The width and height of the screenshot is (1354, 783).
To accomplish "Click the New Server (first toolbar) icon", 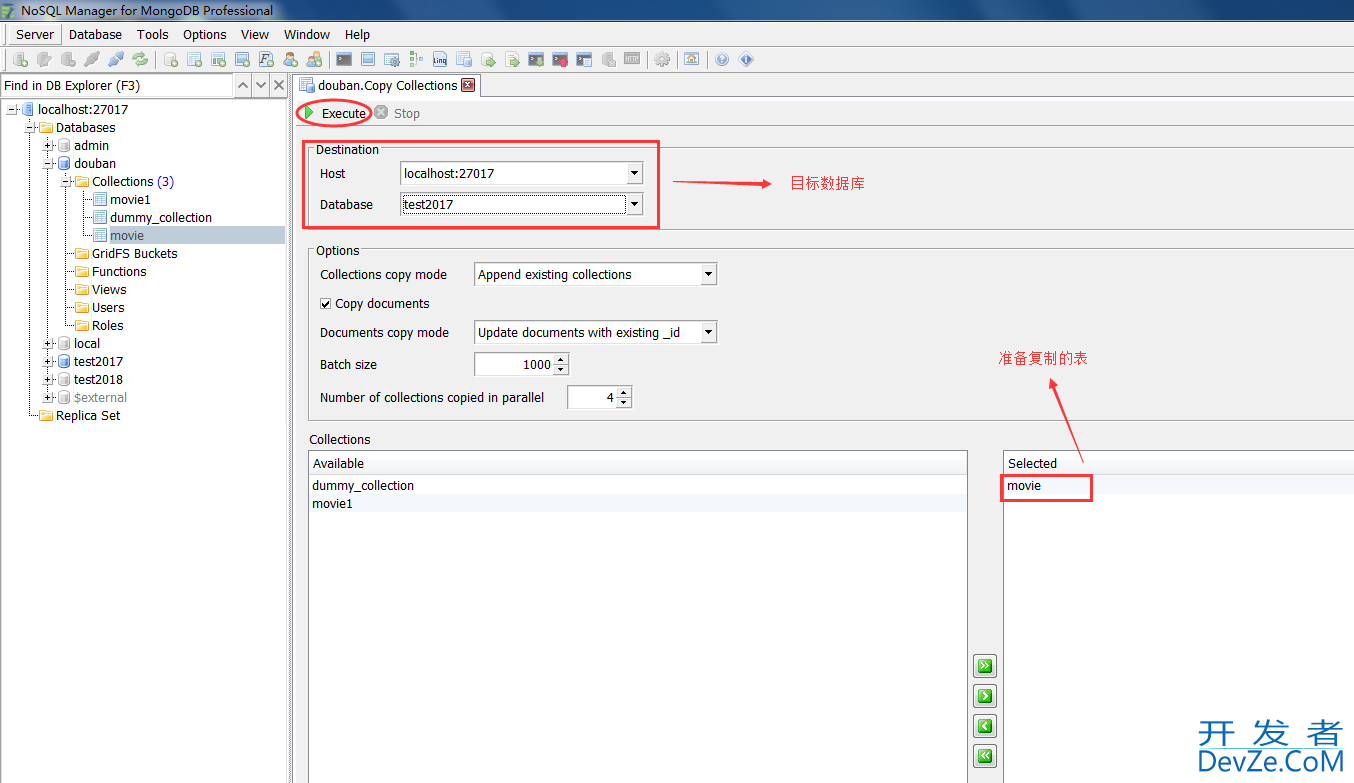I will click(20, 60).
